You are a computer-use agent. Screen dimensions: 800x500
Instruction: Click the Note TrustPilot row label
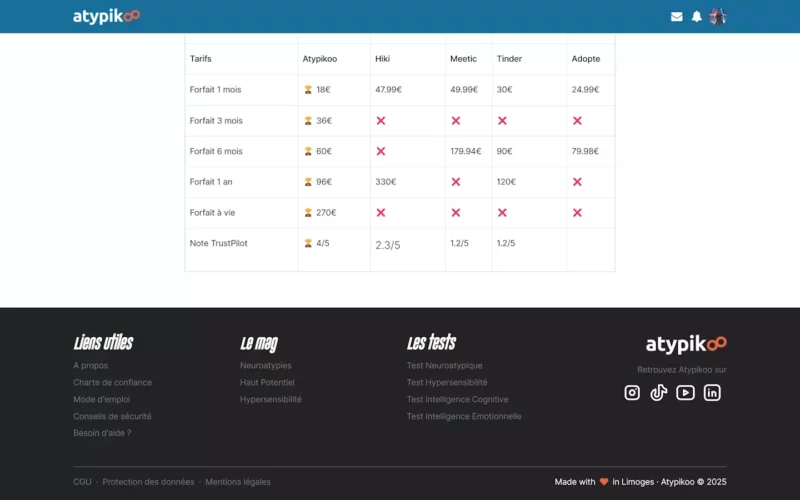tap(218, 243)
